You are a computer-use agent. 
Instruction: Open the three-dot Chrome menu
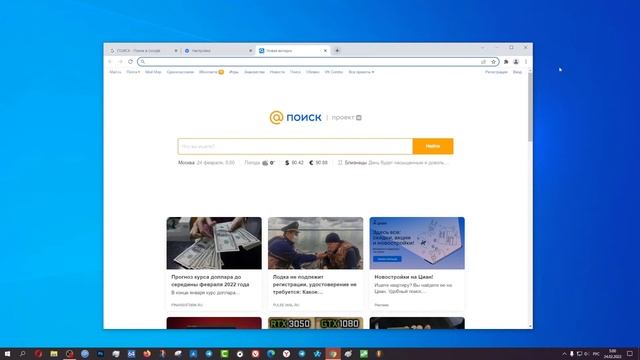526,62
